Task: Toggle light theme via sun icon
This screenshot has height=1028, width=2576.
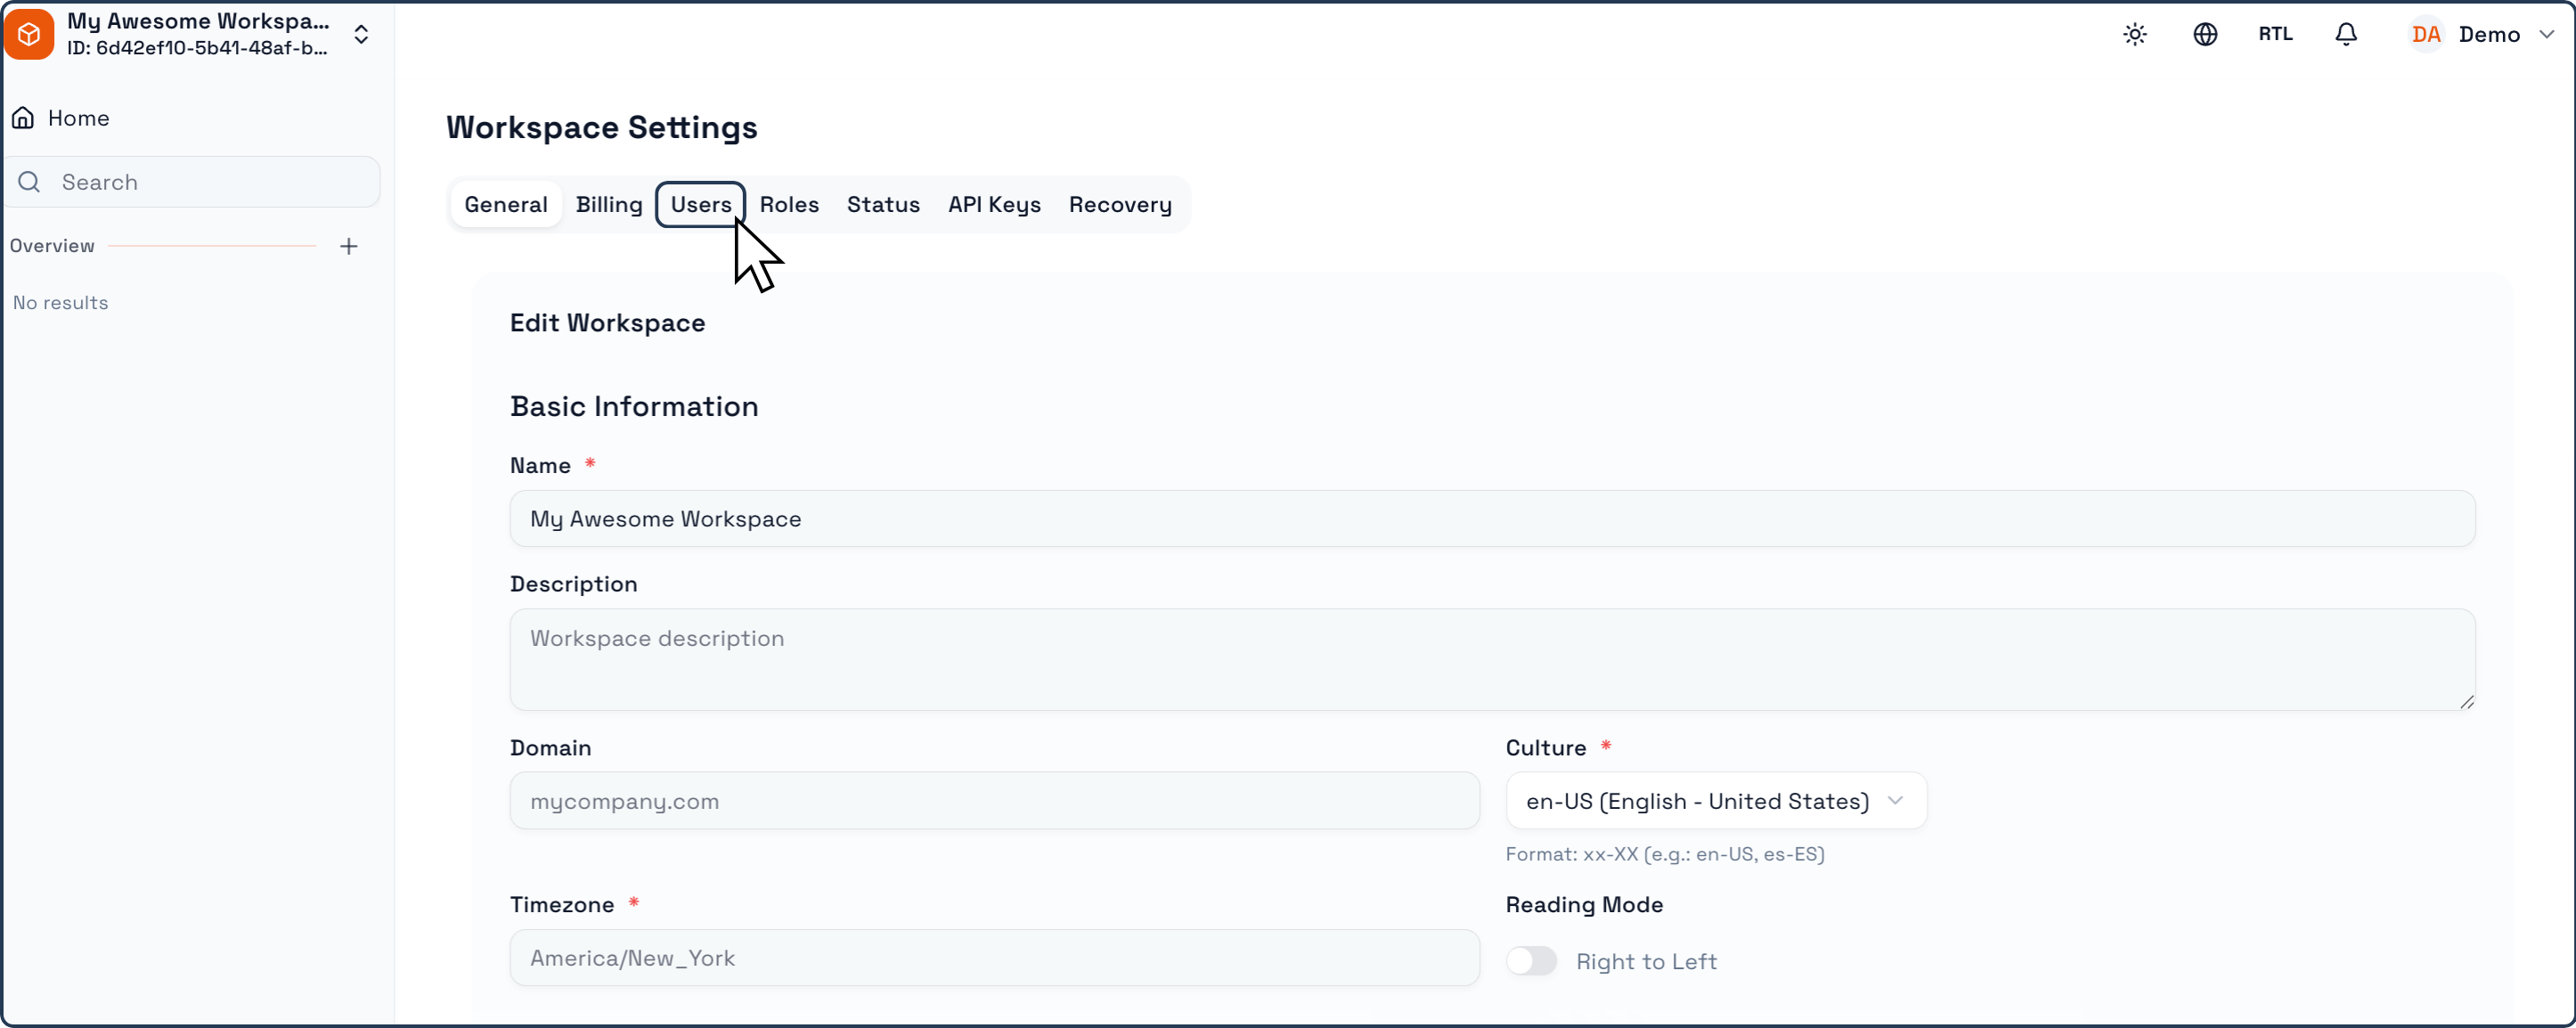Action: click(2135, 34)
